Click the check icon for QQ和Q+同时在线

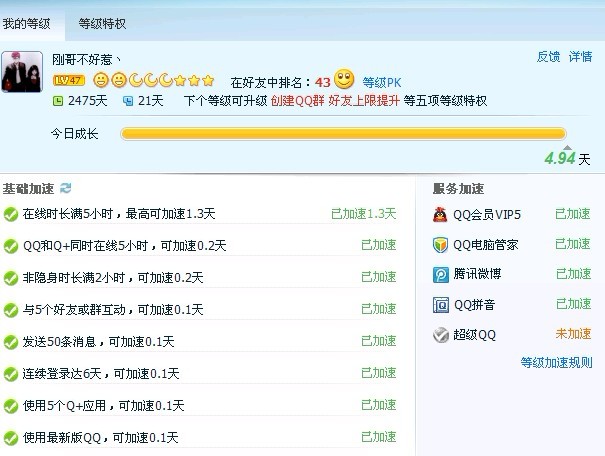[11, 246]
